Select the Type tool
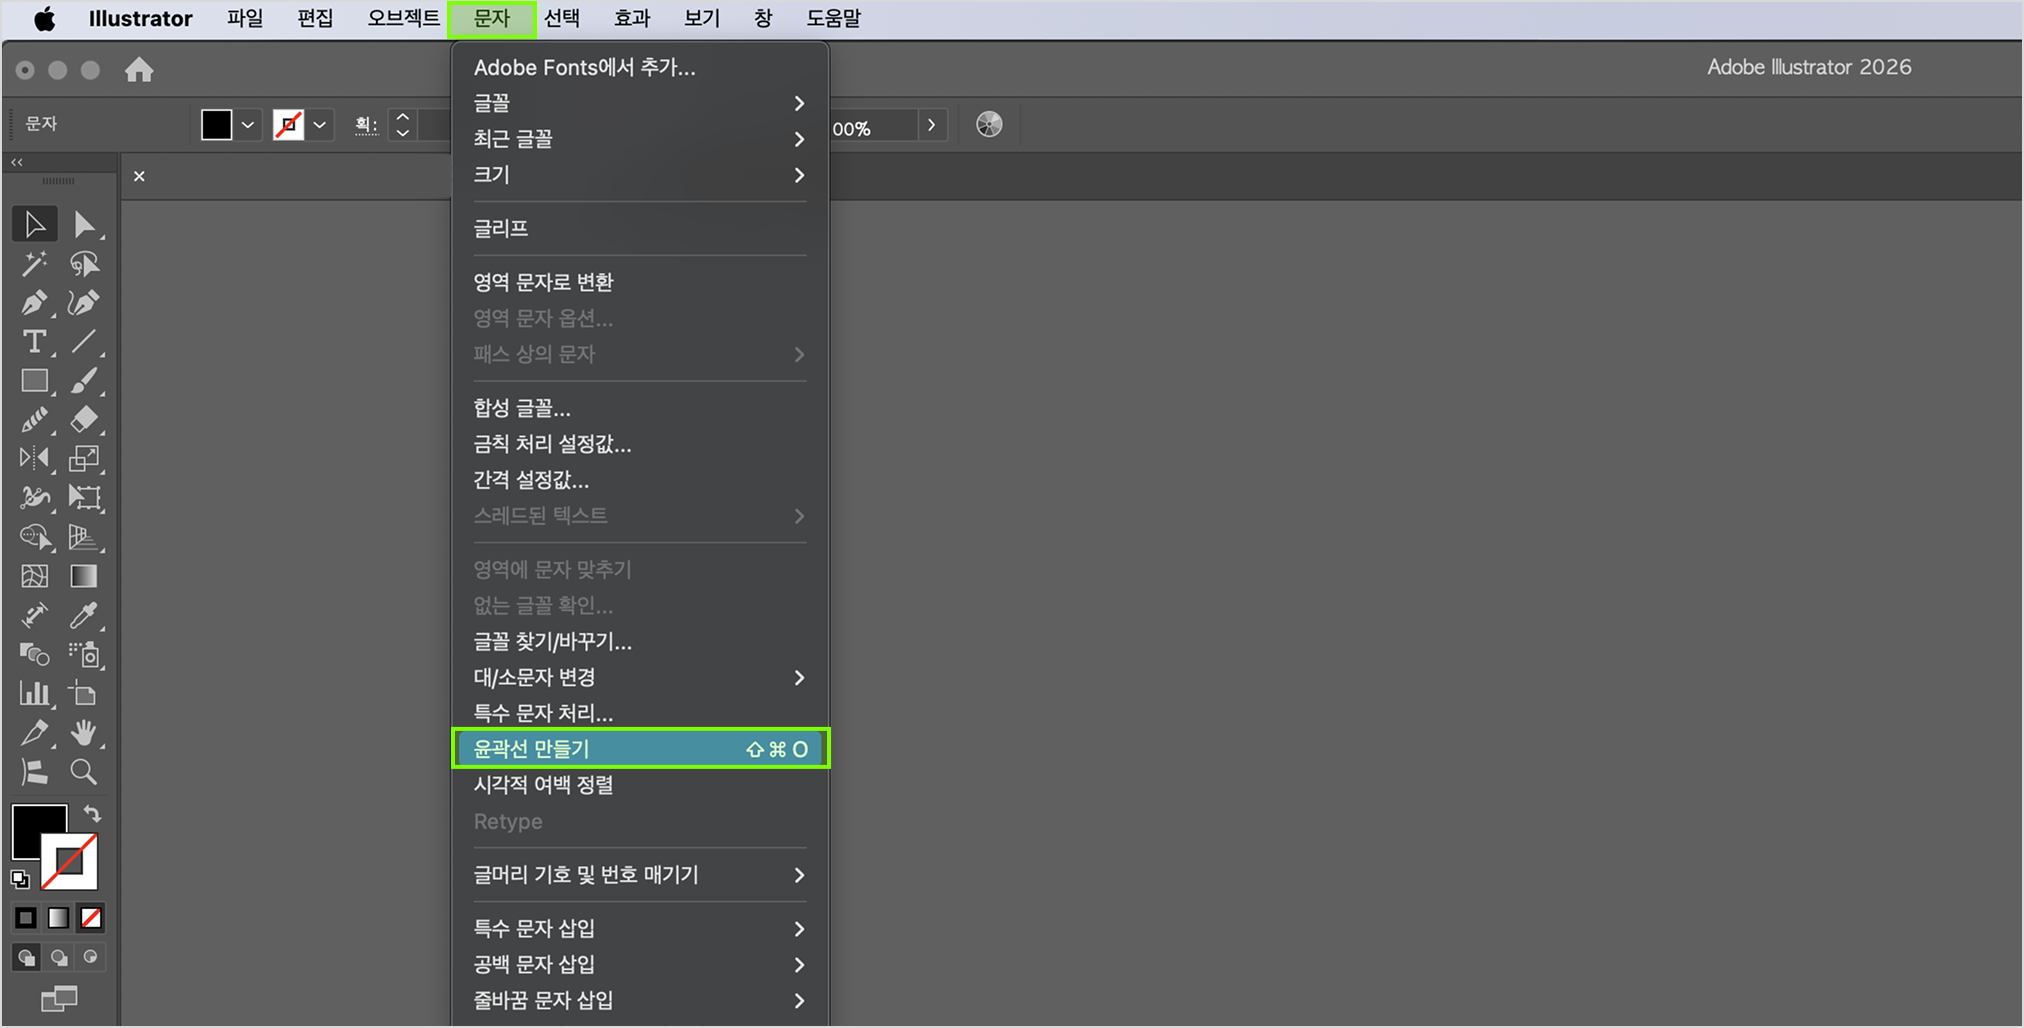 click(x=34, y=342)
